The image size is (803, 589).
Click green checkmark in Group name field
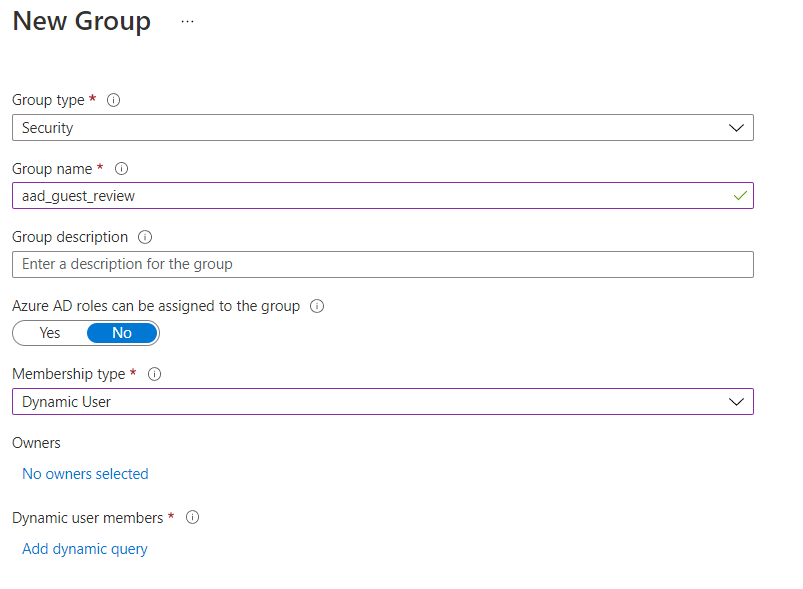coord(739,196)
